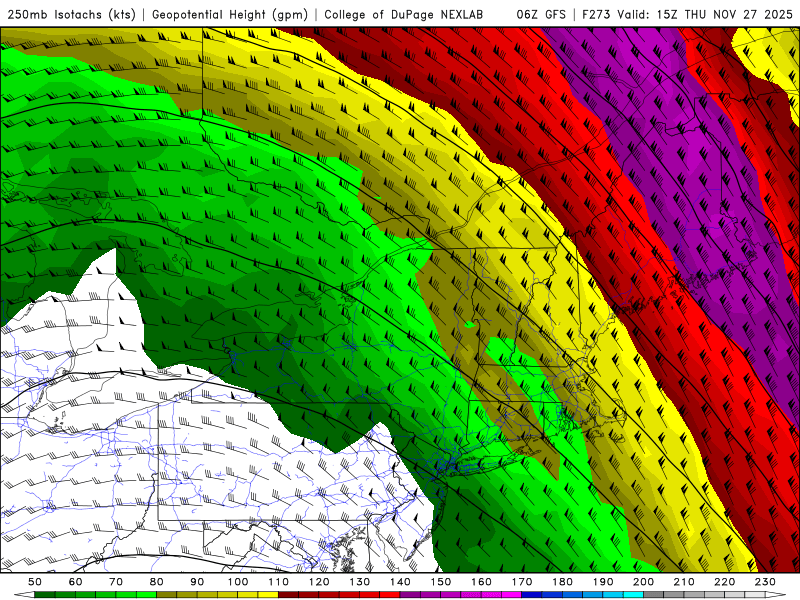
Task: Click the dark gray swatch just after 200
Action: (x=654, y=594)
